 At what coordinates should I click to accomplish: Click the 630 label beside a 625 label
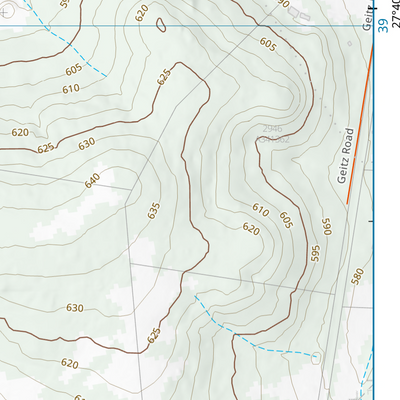(87, 144)
